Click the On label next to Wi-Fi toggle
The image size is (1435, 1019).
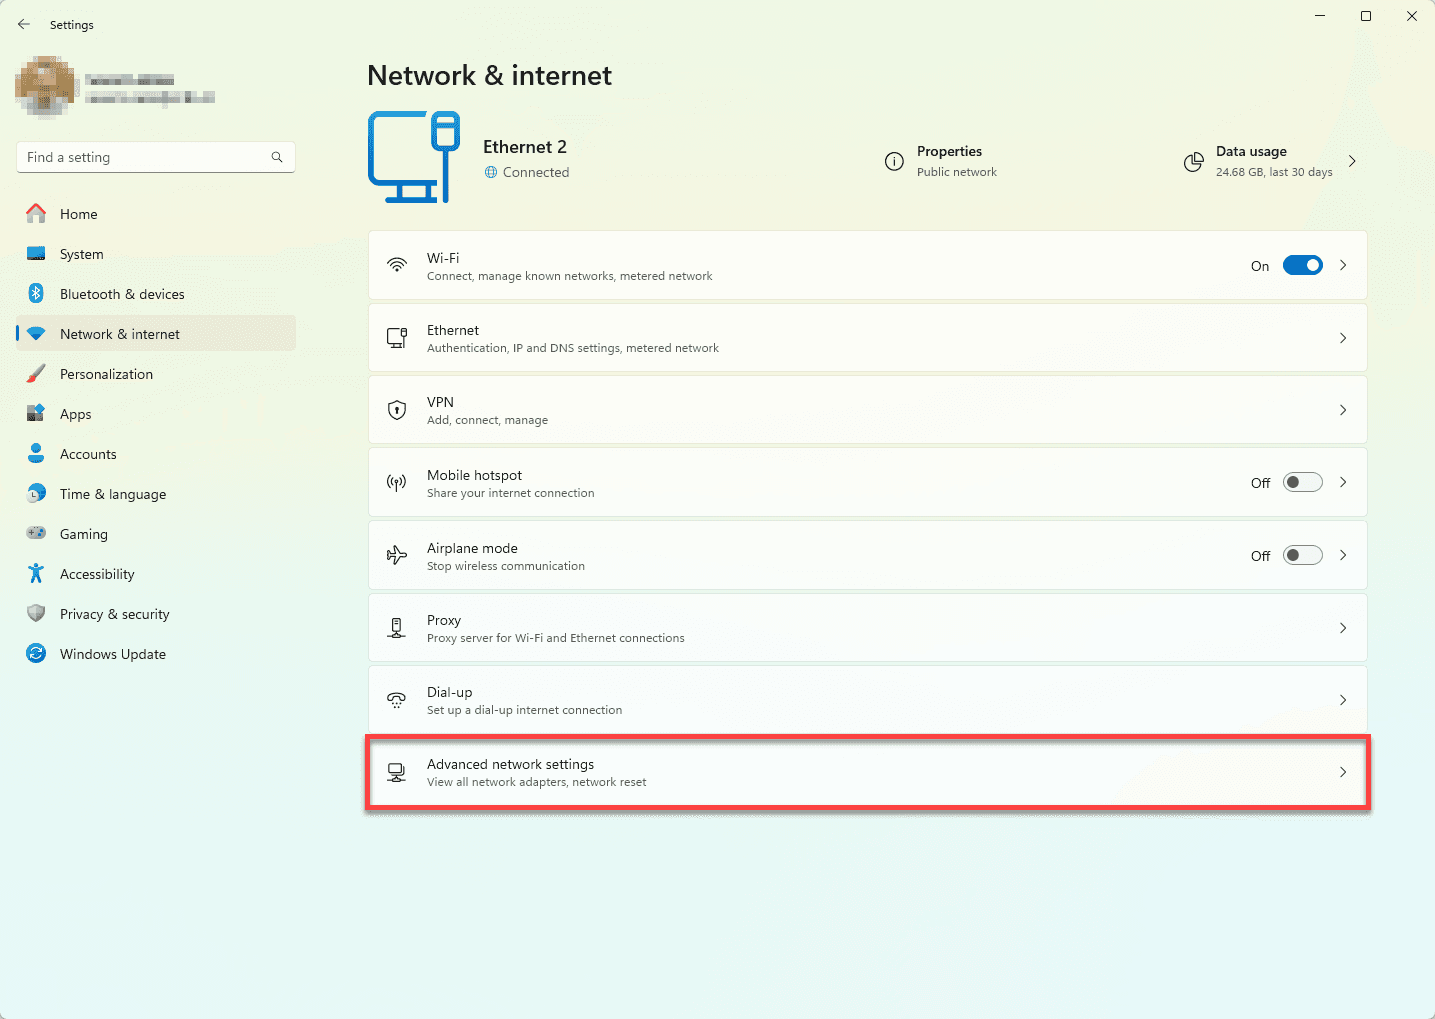click(x=1260, y=266)
